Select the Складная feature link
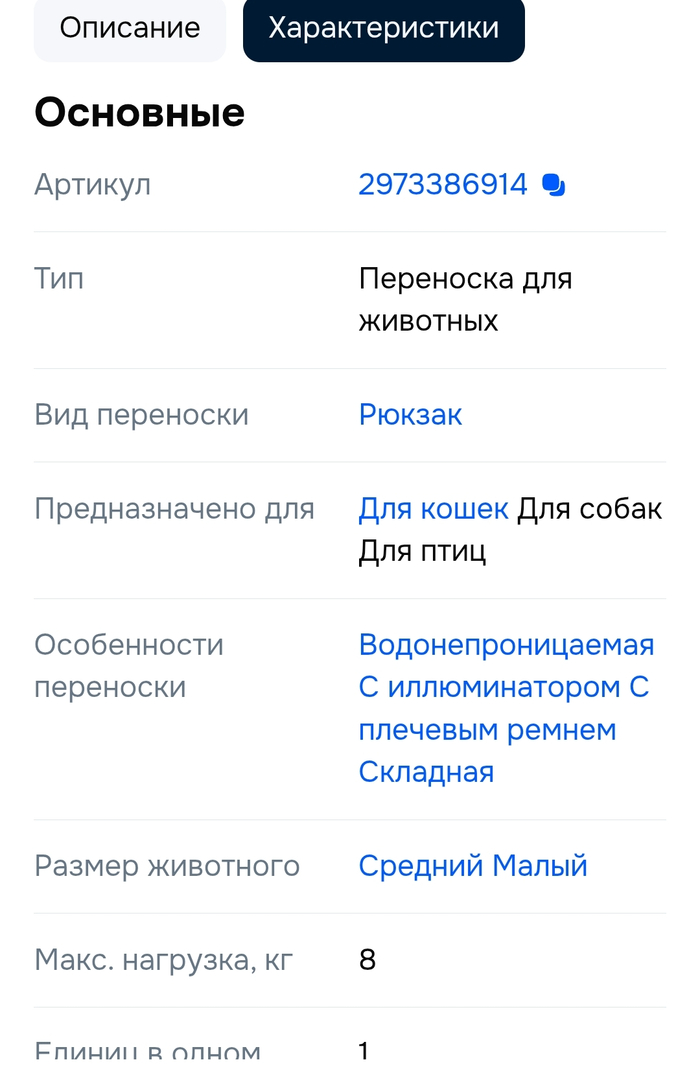 tap(426, 772)
